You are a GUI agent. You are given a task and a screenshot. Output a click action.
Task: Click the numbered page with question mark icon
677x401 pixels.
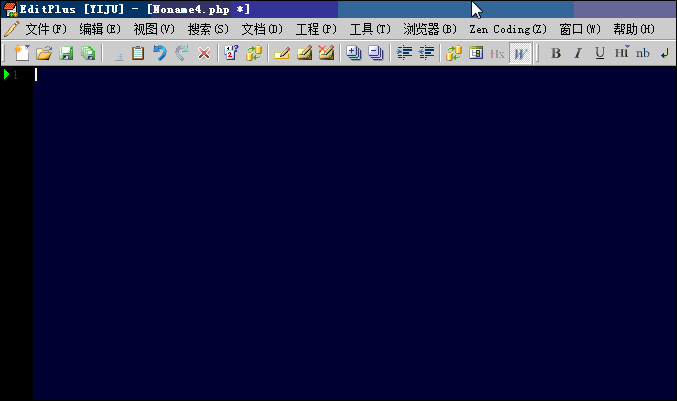pyautogui.click(x=231, y=53)
